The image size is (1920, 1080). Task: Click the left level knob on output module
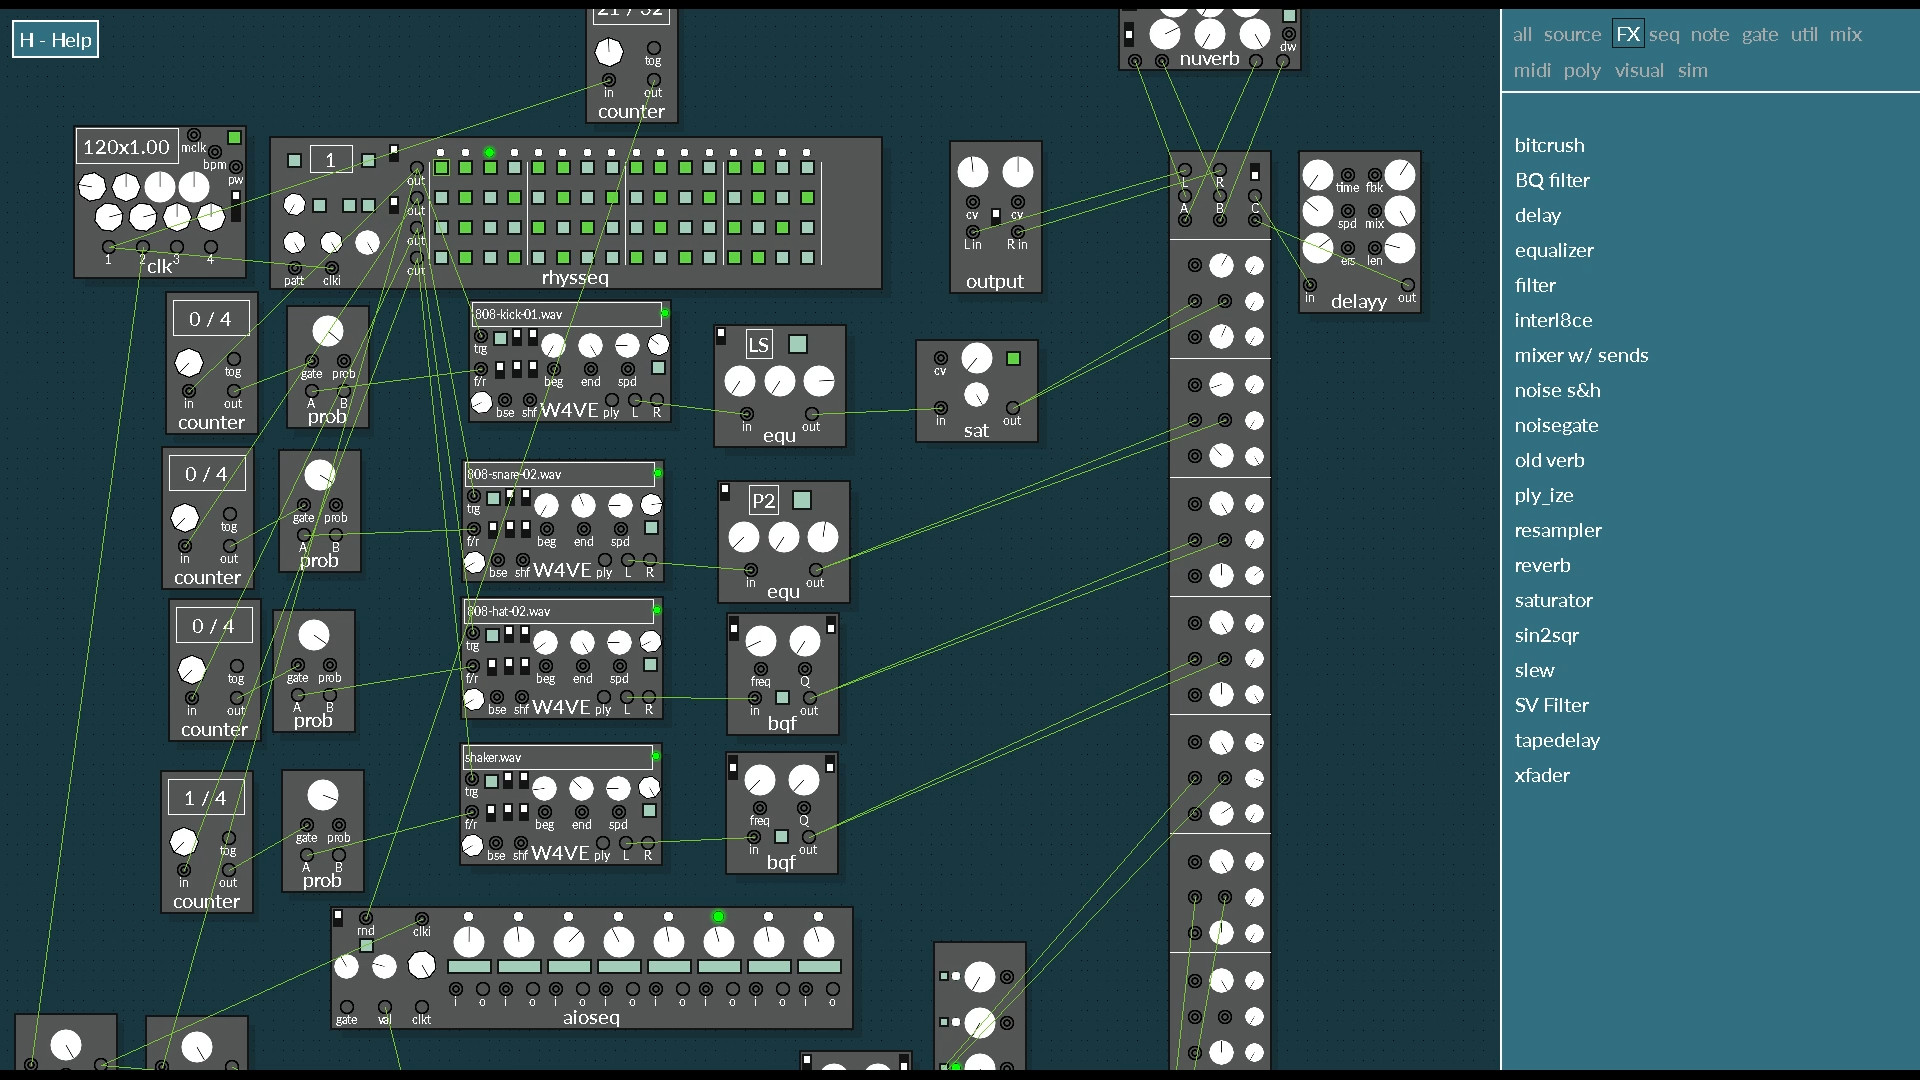click(972, 172)
